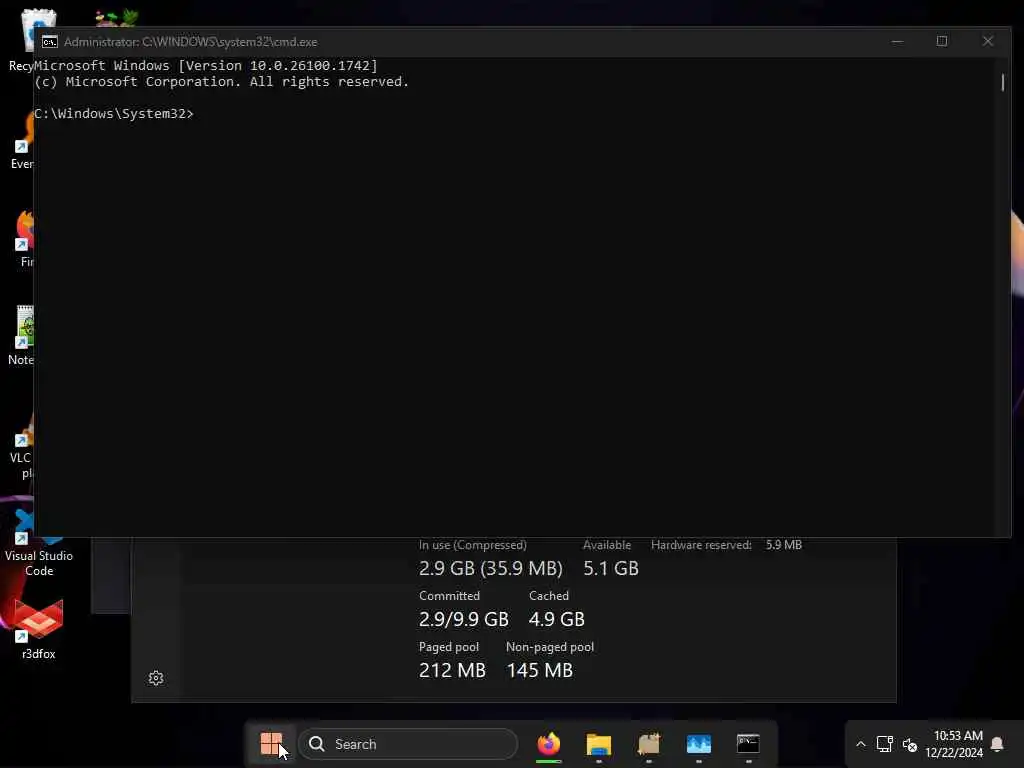This screenshot has width=1024, height=768.
Task: Click the taskbar Search box
Action: pos(408,744)
